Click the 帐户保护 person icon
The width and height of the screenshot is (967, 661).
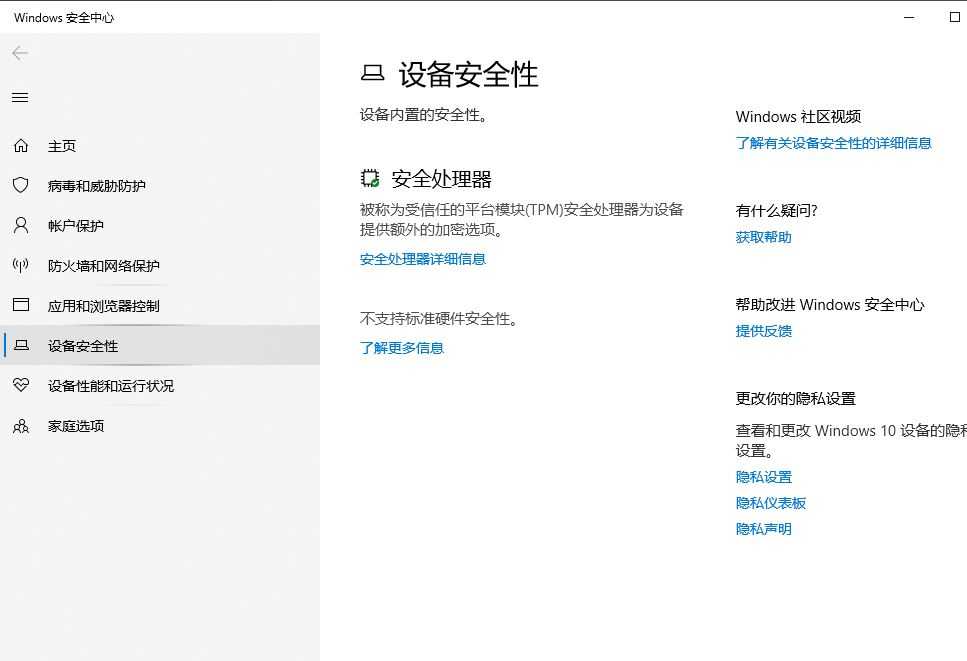(x=21, y=225)
